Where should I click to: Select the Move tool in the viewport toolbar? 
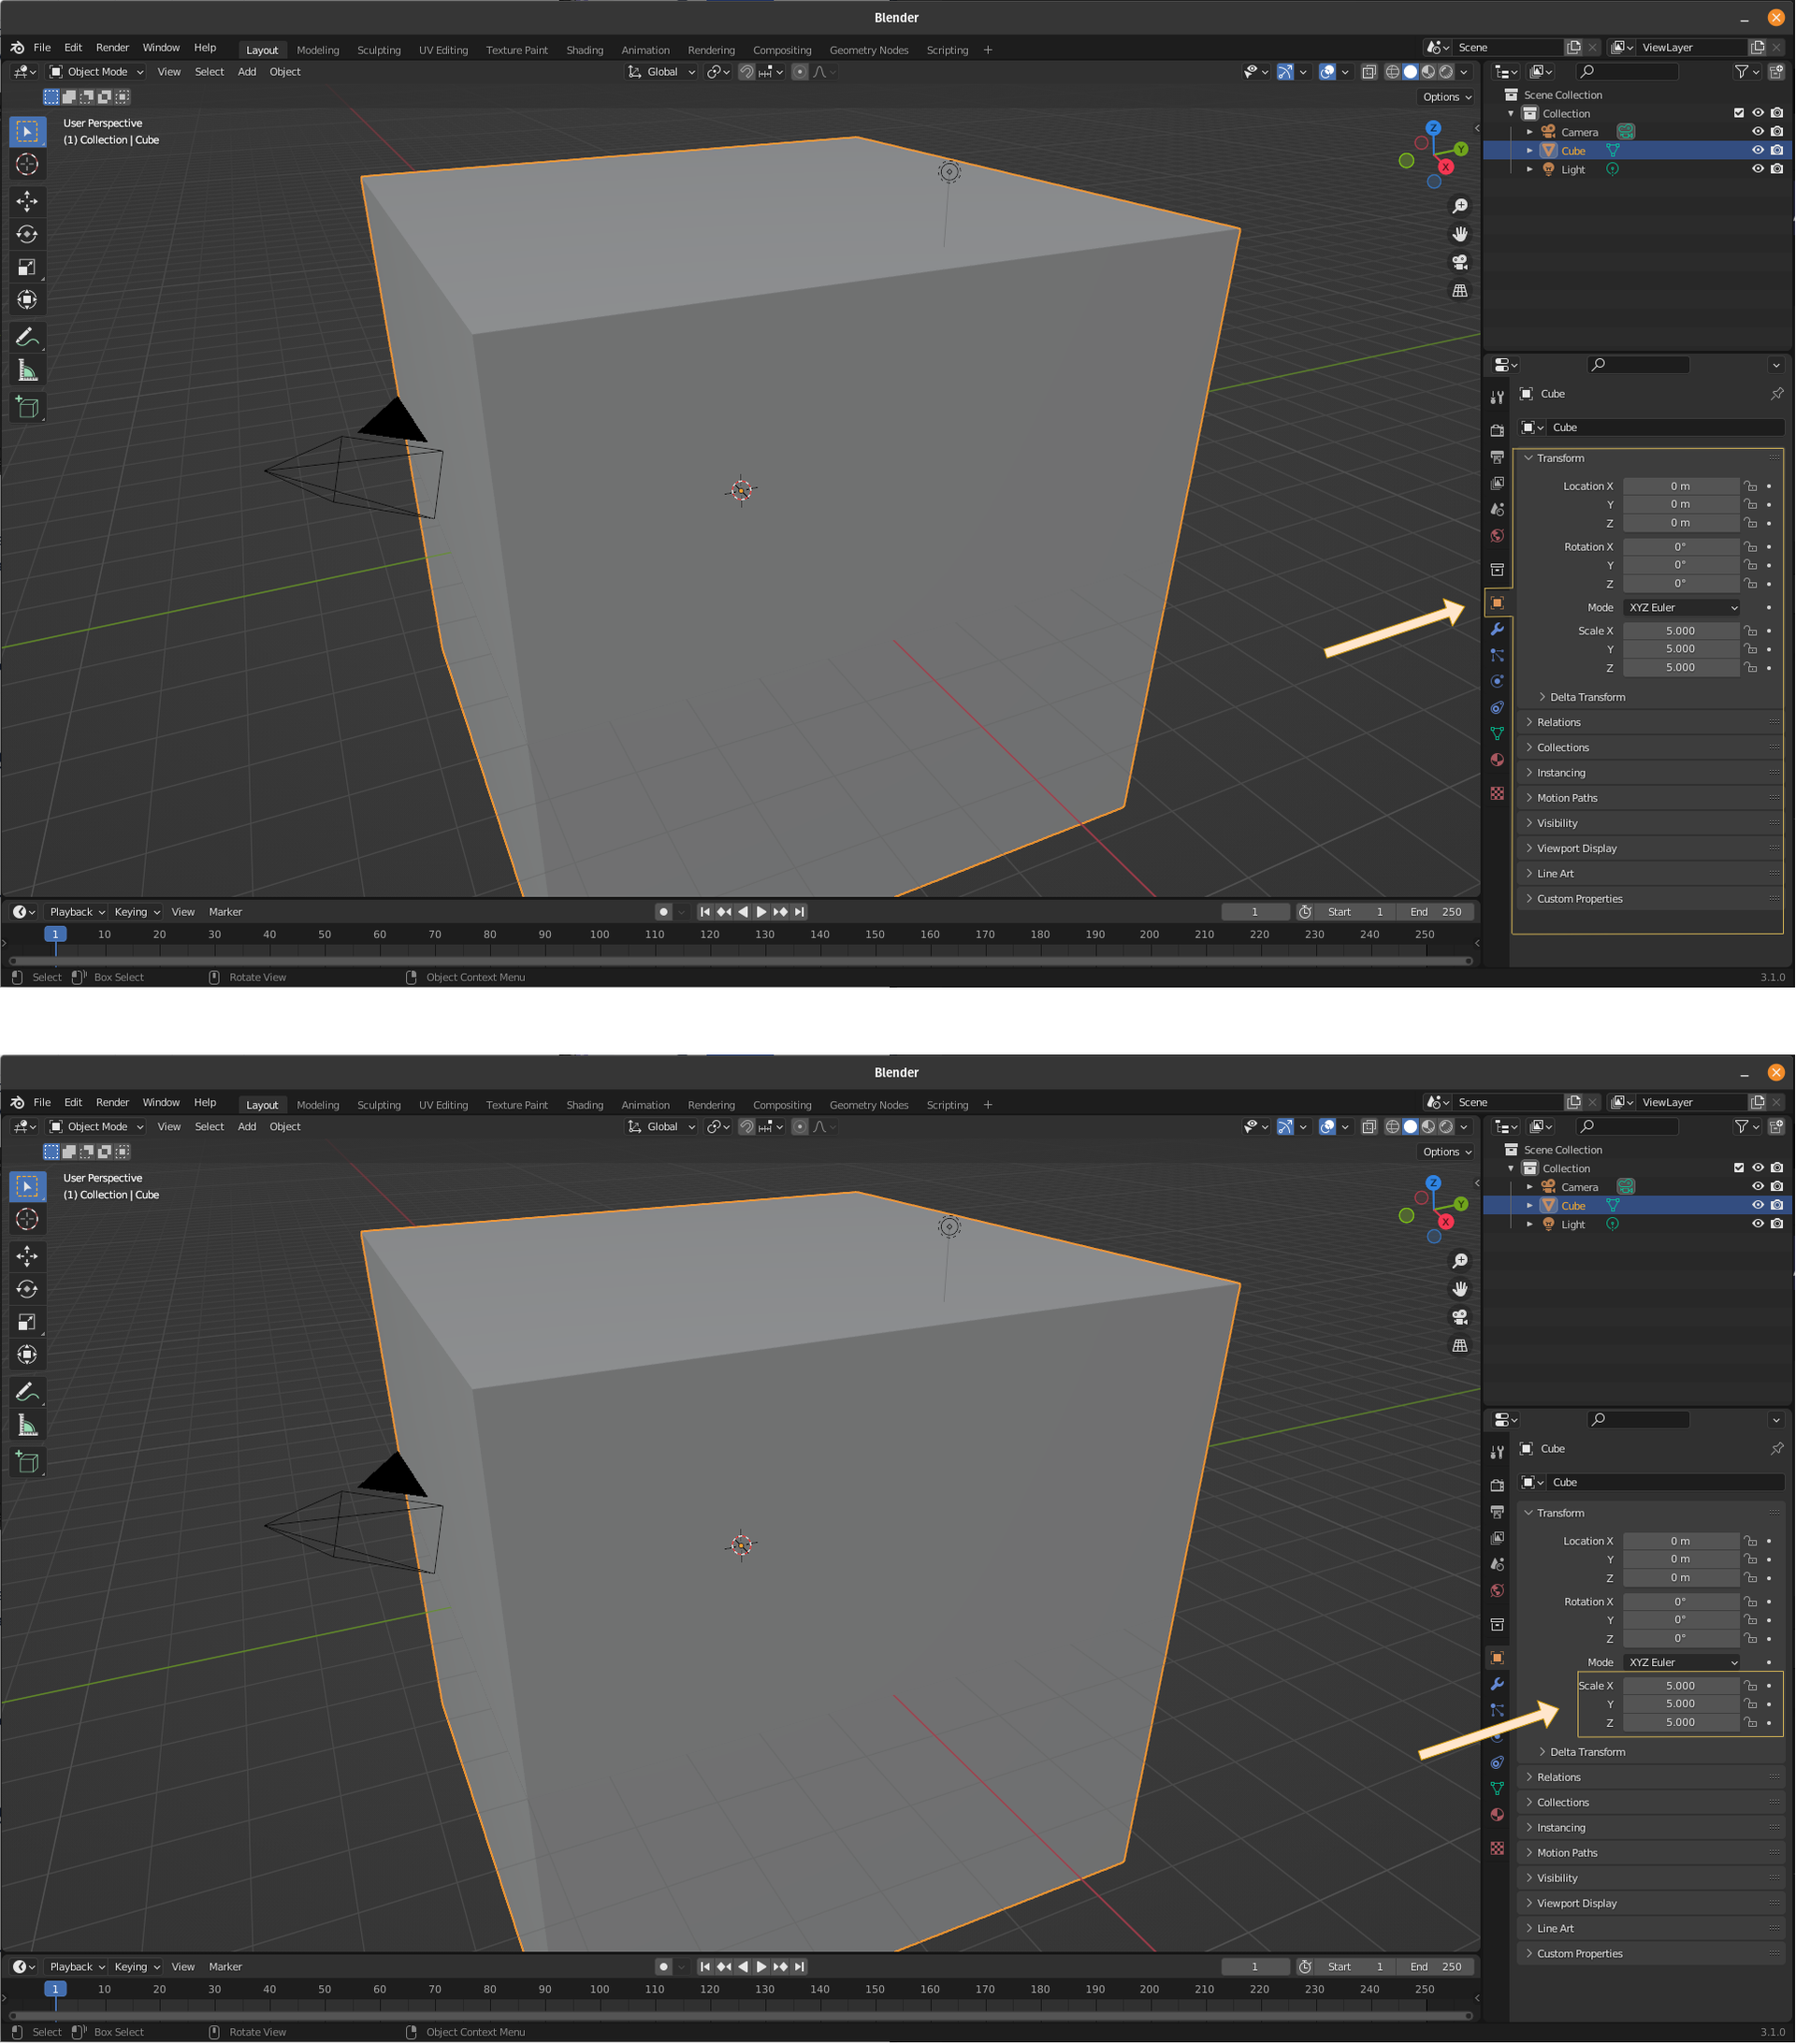pos(27,201)
